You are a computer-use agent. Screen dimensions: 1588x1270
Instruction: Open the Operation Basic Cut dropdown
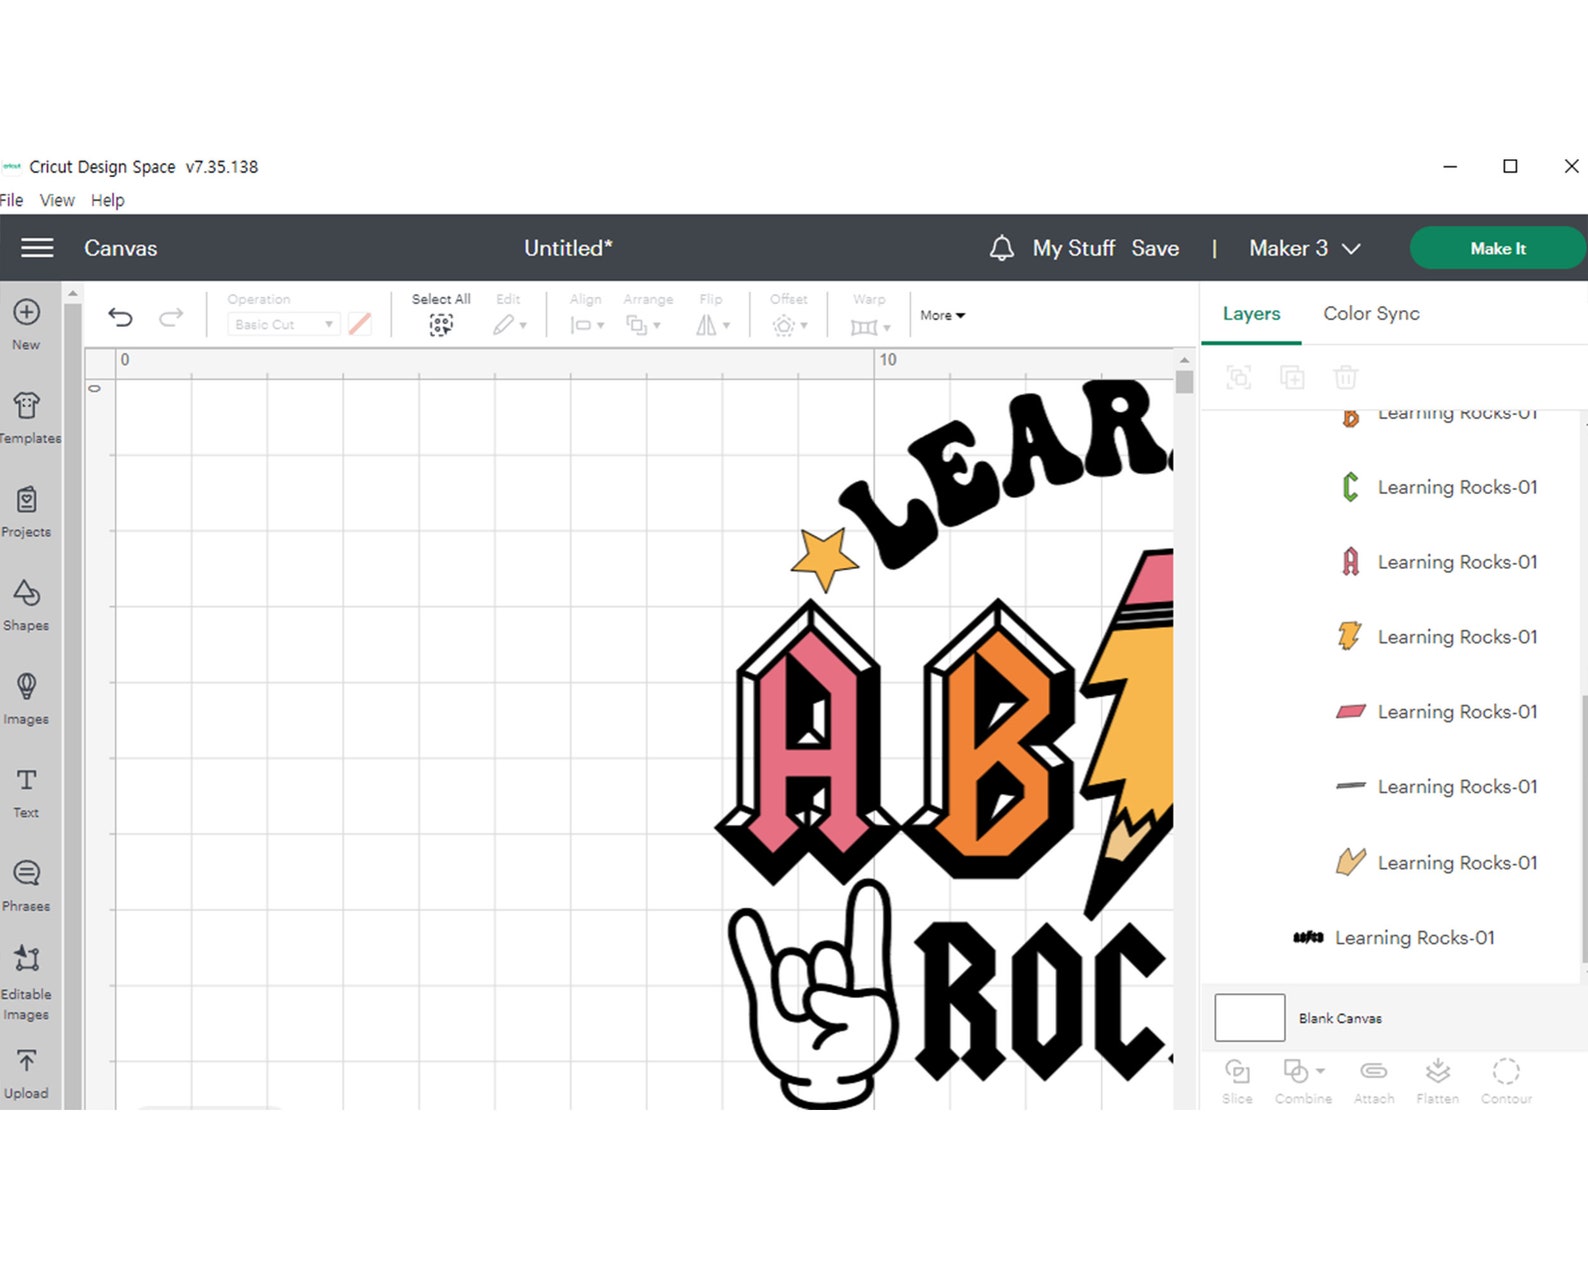tap(283, 324)
